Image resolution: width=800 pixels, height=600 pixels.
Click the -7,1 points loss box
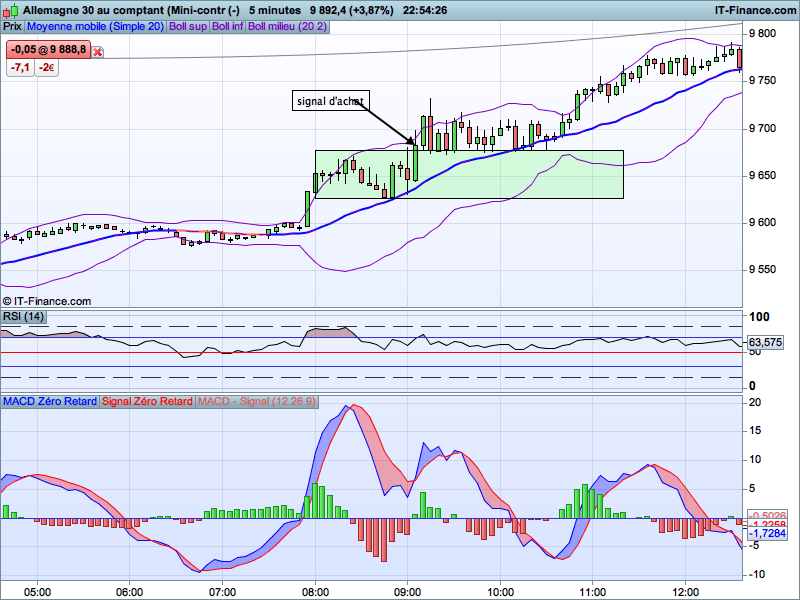[20, 67]
